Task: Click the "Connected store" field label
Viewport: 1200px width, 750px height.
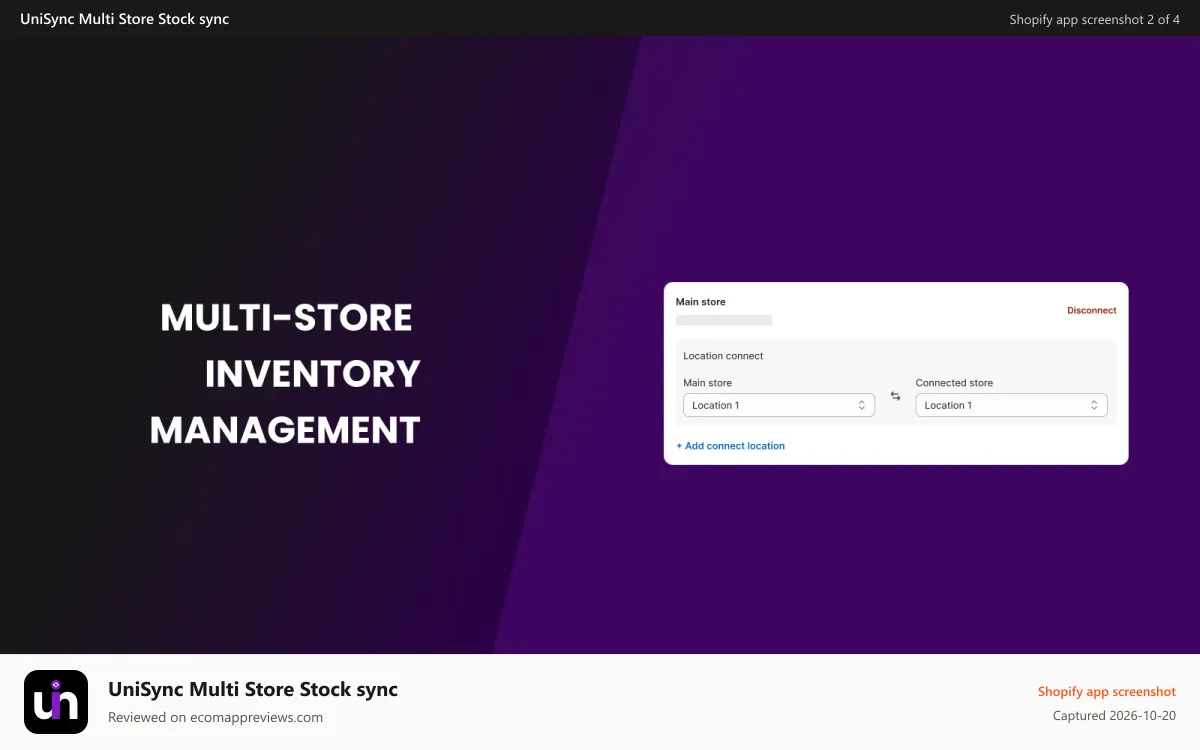Action: (x=954, y=383)
